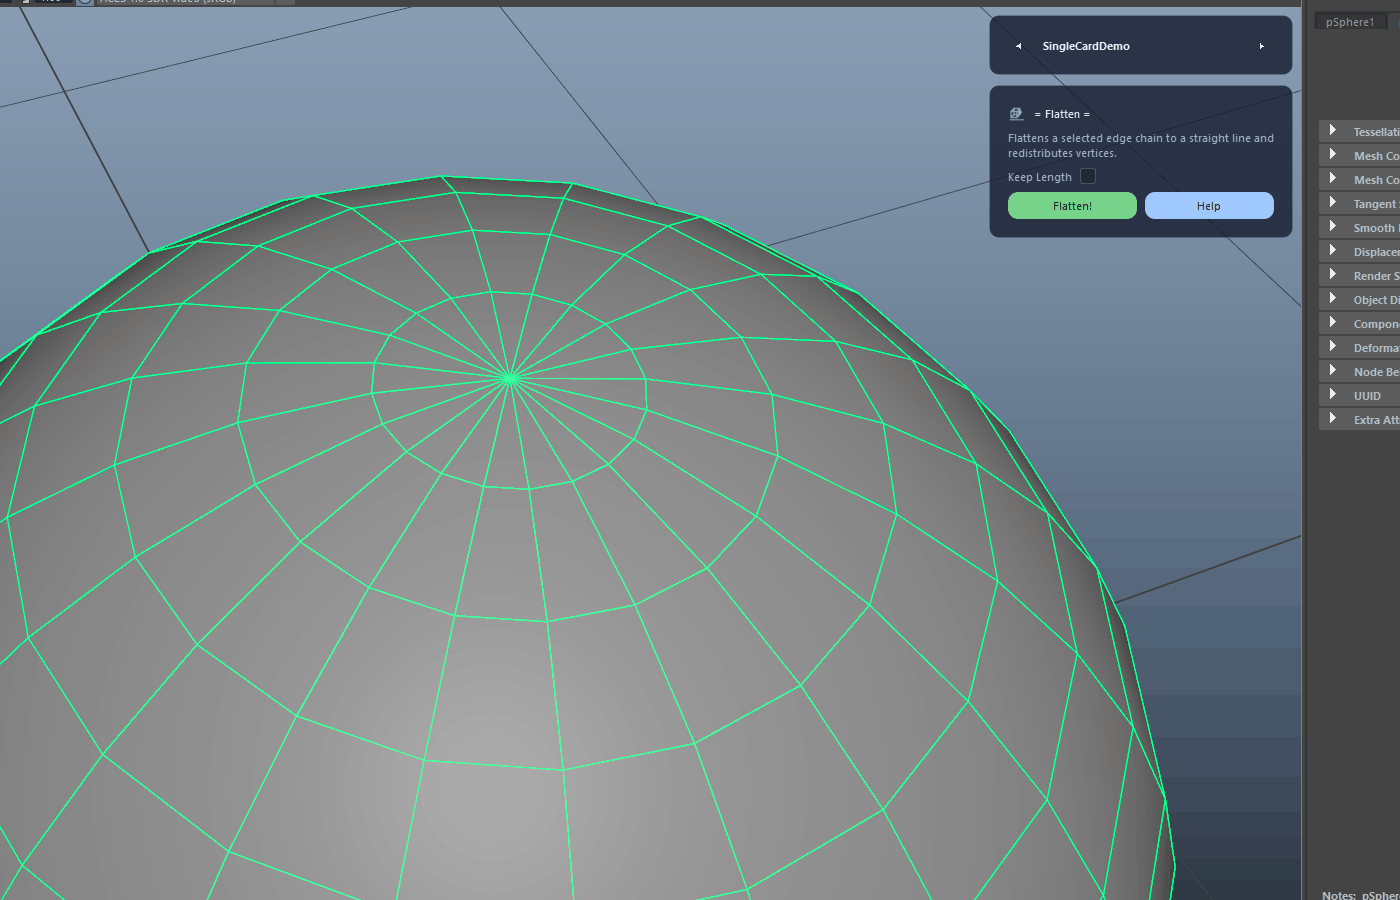The image size is (1400, 900).
Task: Enable the Keep Length checkbox
Action: (1088, 177)
